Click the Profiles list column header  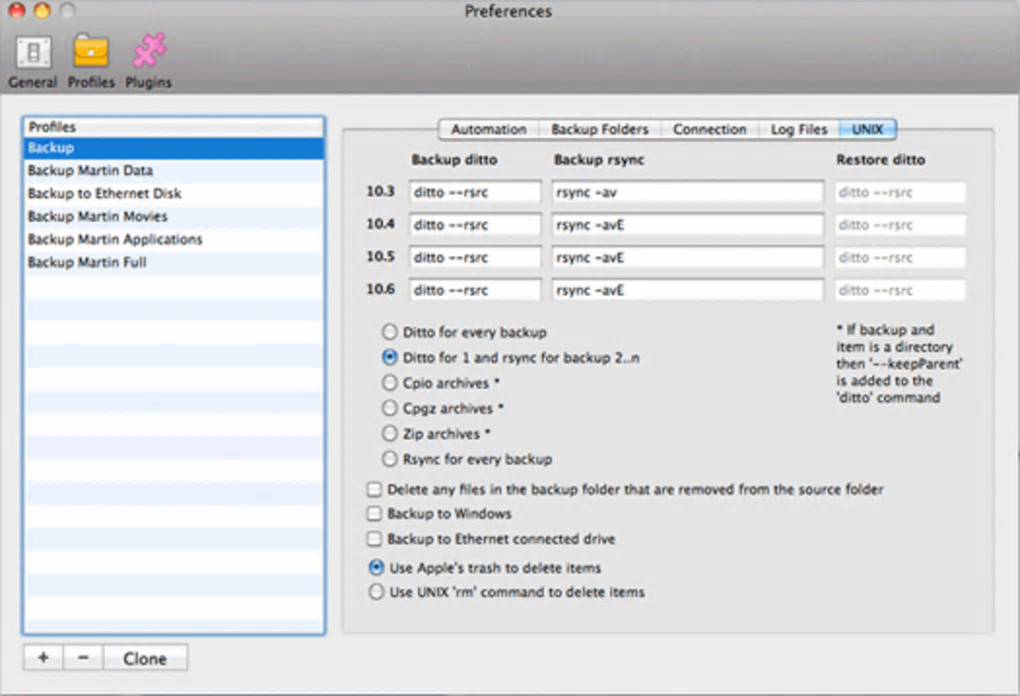pyautogui.click(x=174, y=127)
